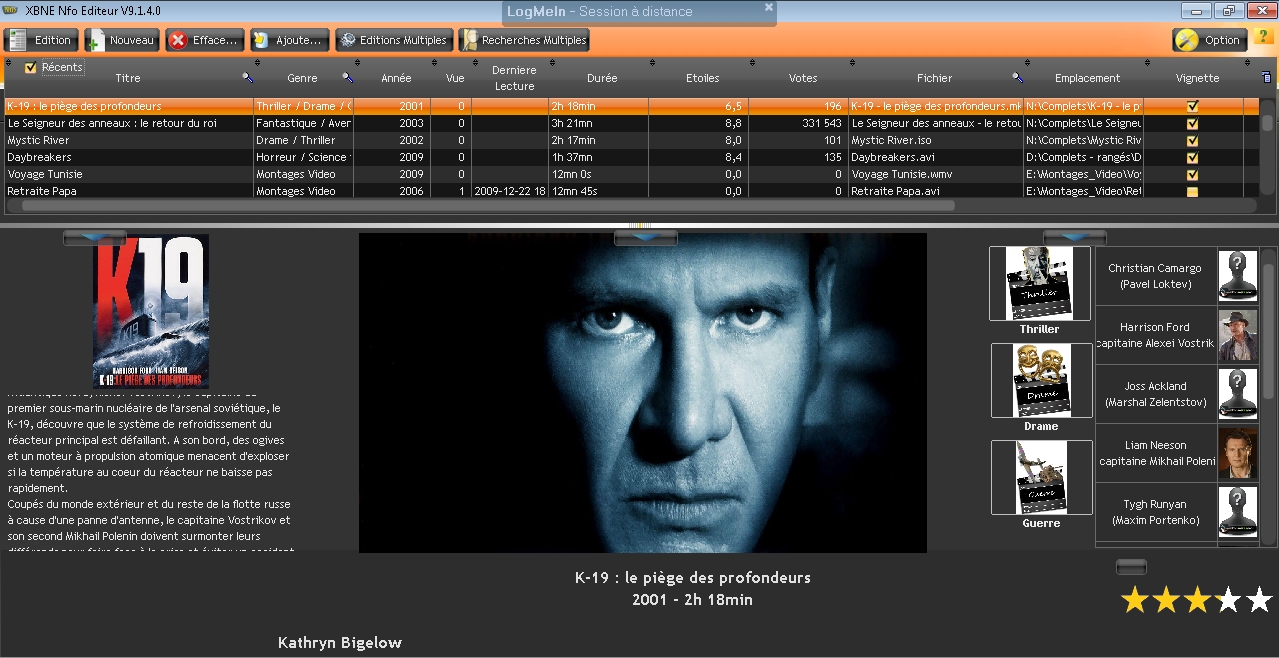The image size is (1279, 658).
Task: Select the Joss Ackland cast entry
Action: point(1155,394)
